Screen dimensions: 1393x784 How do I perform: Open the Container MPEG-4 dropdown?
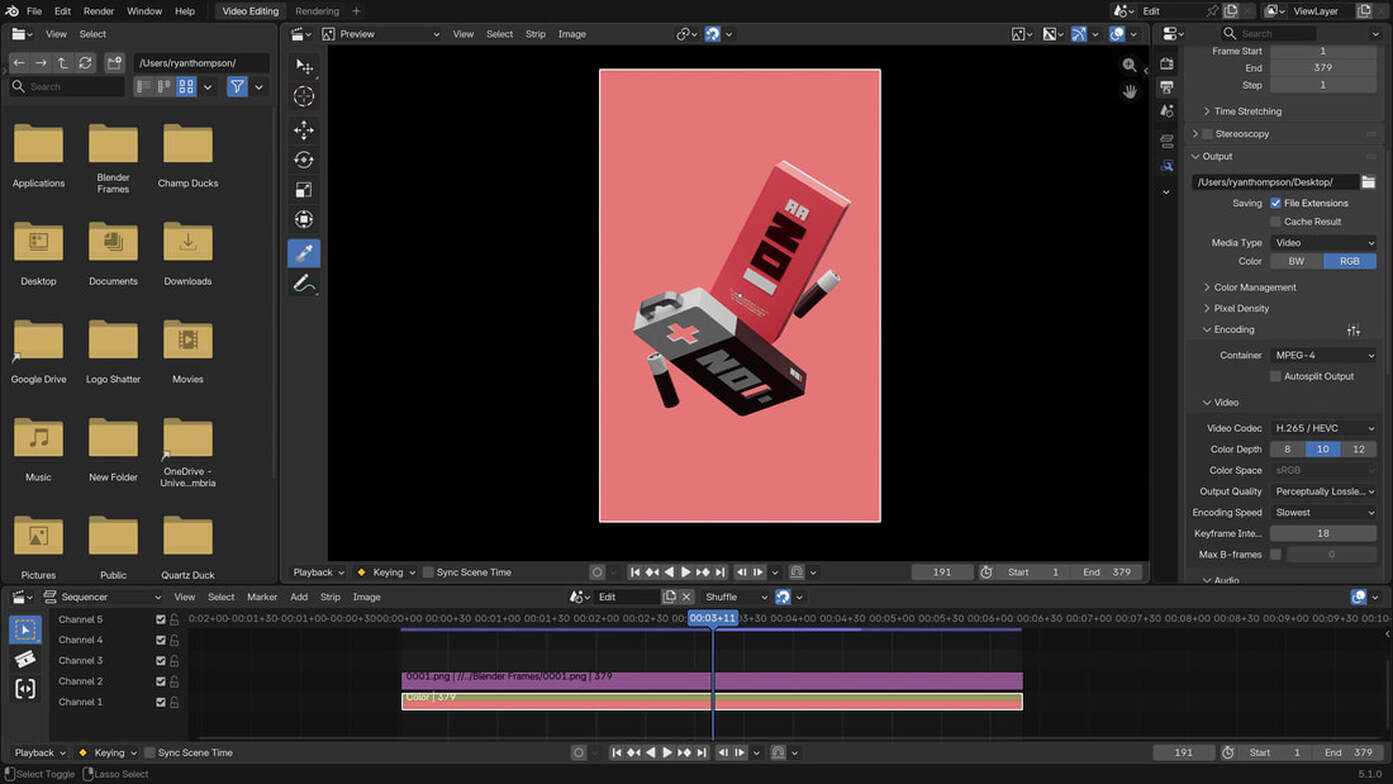1323,355
